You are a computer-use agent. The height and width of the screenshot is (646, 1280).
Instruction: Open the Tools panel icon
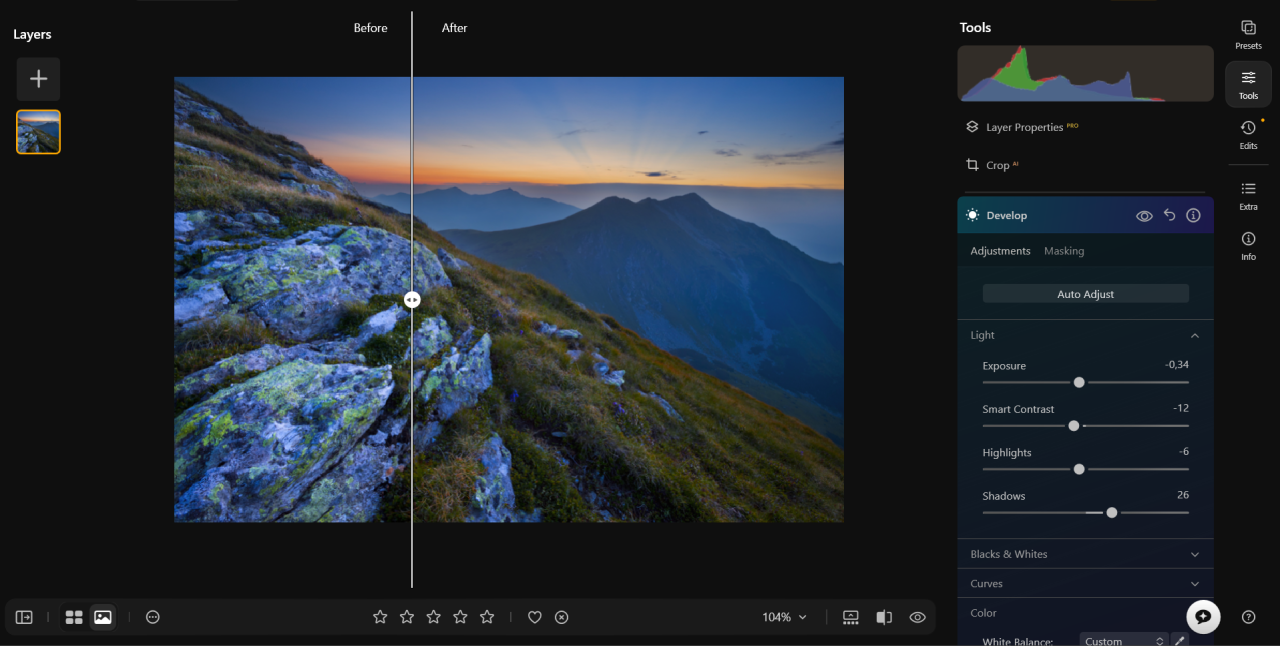1248,84
